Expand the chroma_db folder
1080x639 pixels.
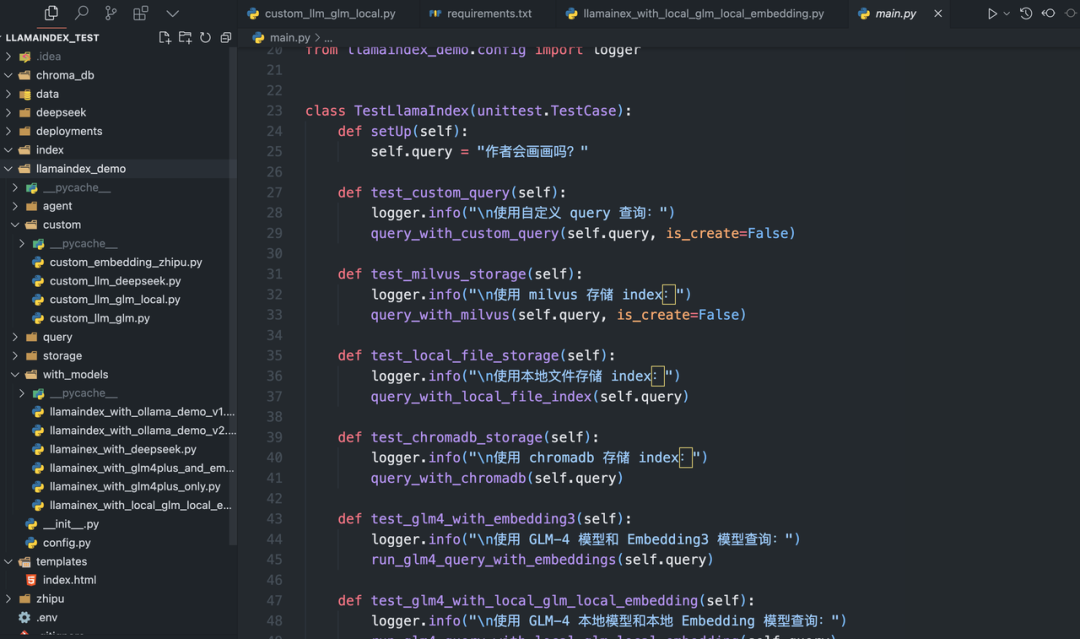[x=64, y=75]
